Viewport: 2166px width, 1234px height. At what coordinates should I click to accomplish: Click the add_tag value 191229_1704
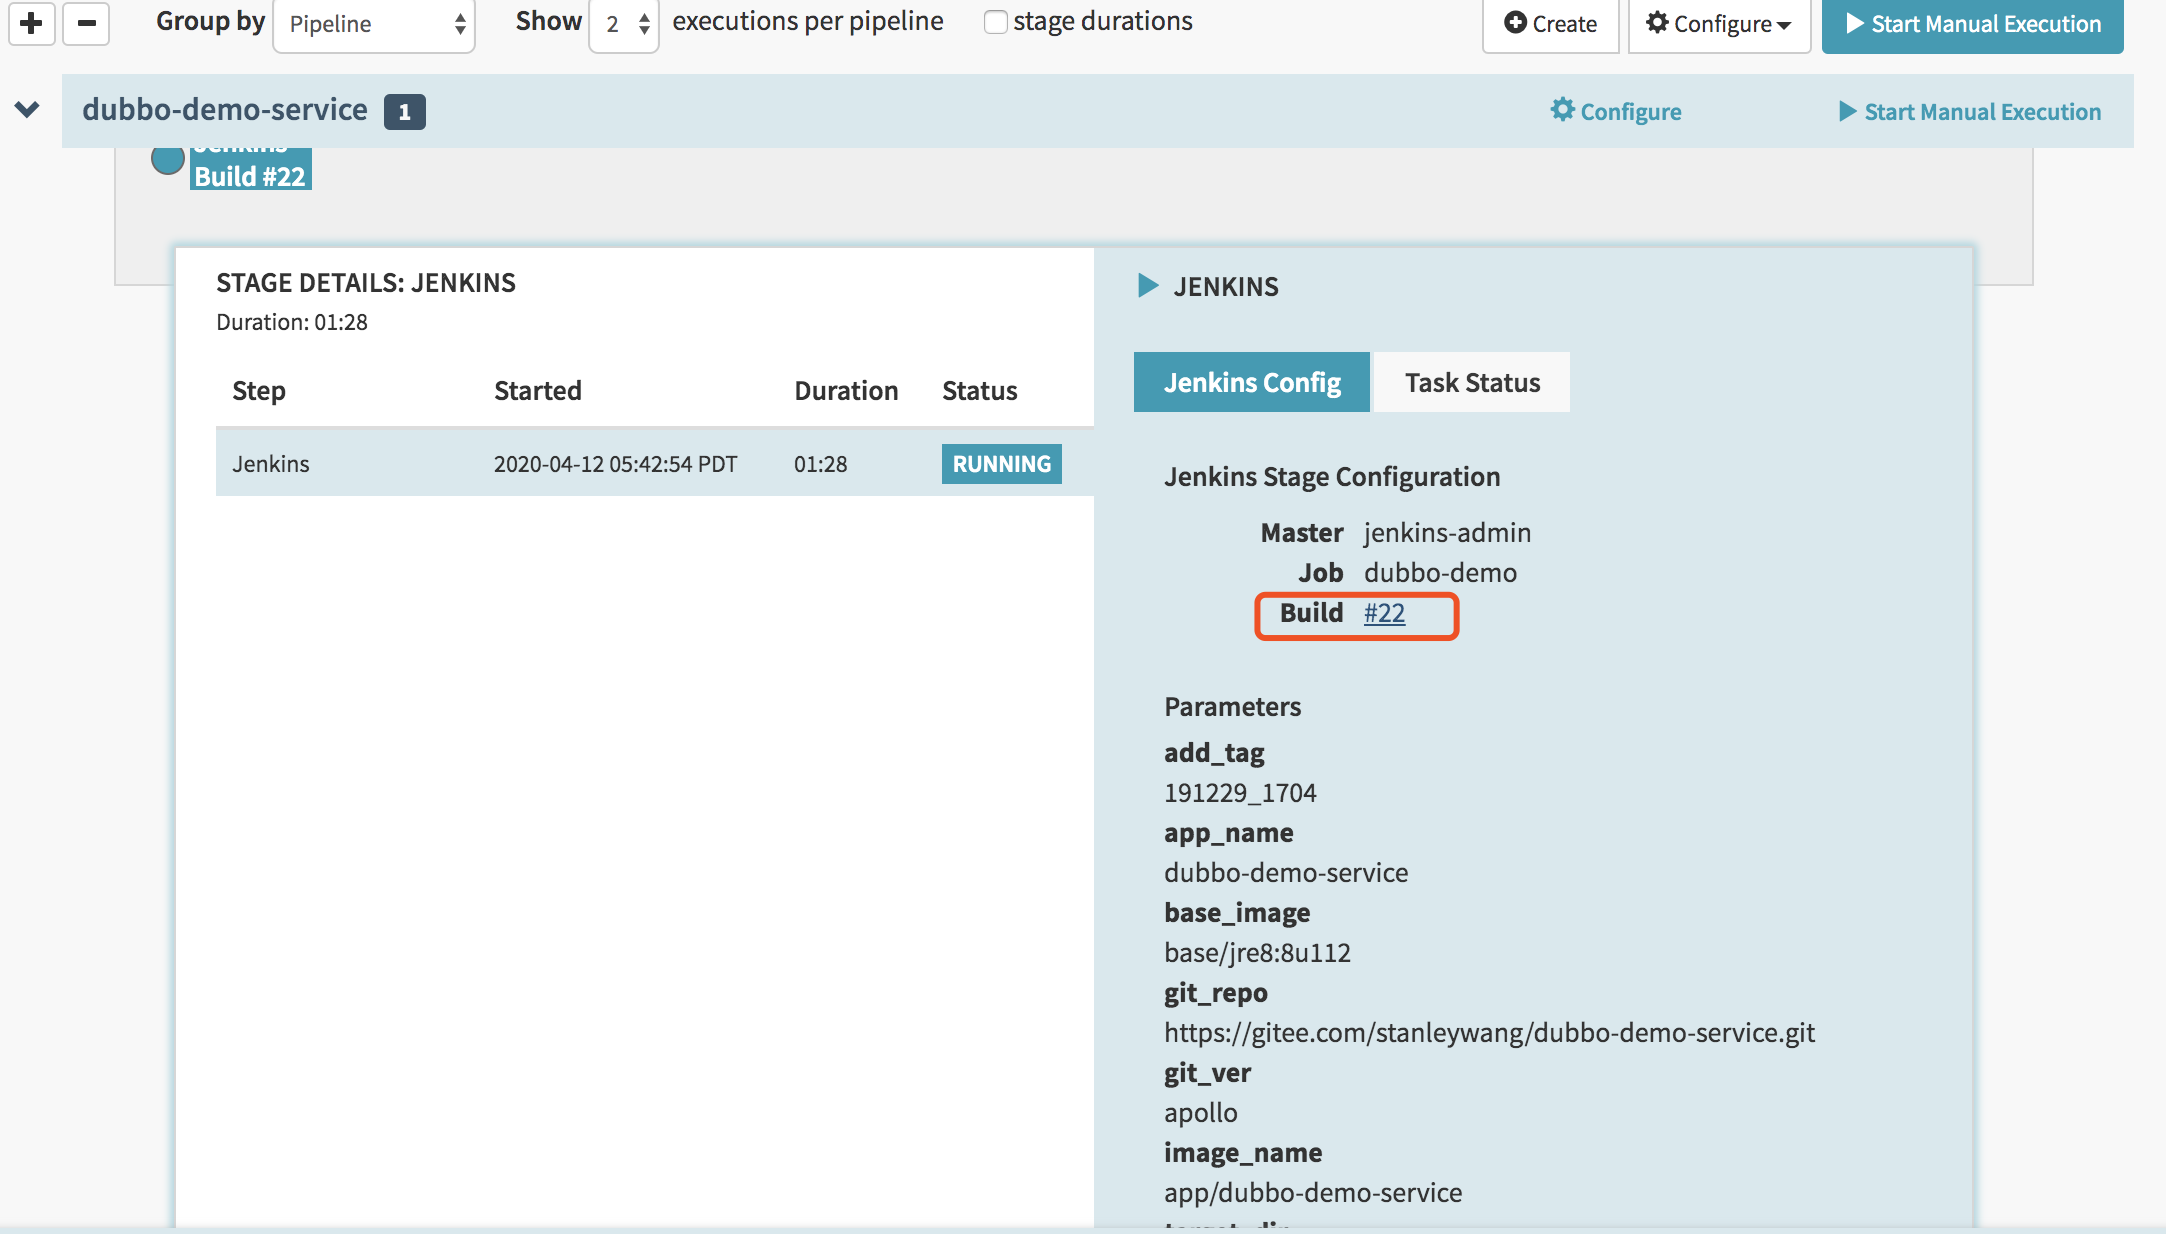pyautogui.click(x=1240, y=793)
